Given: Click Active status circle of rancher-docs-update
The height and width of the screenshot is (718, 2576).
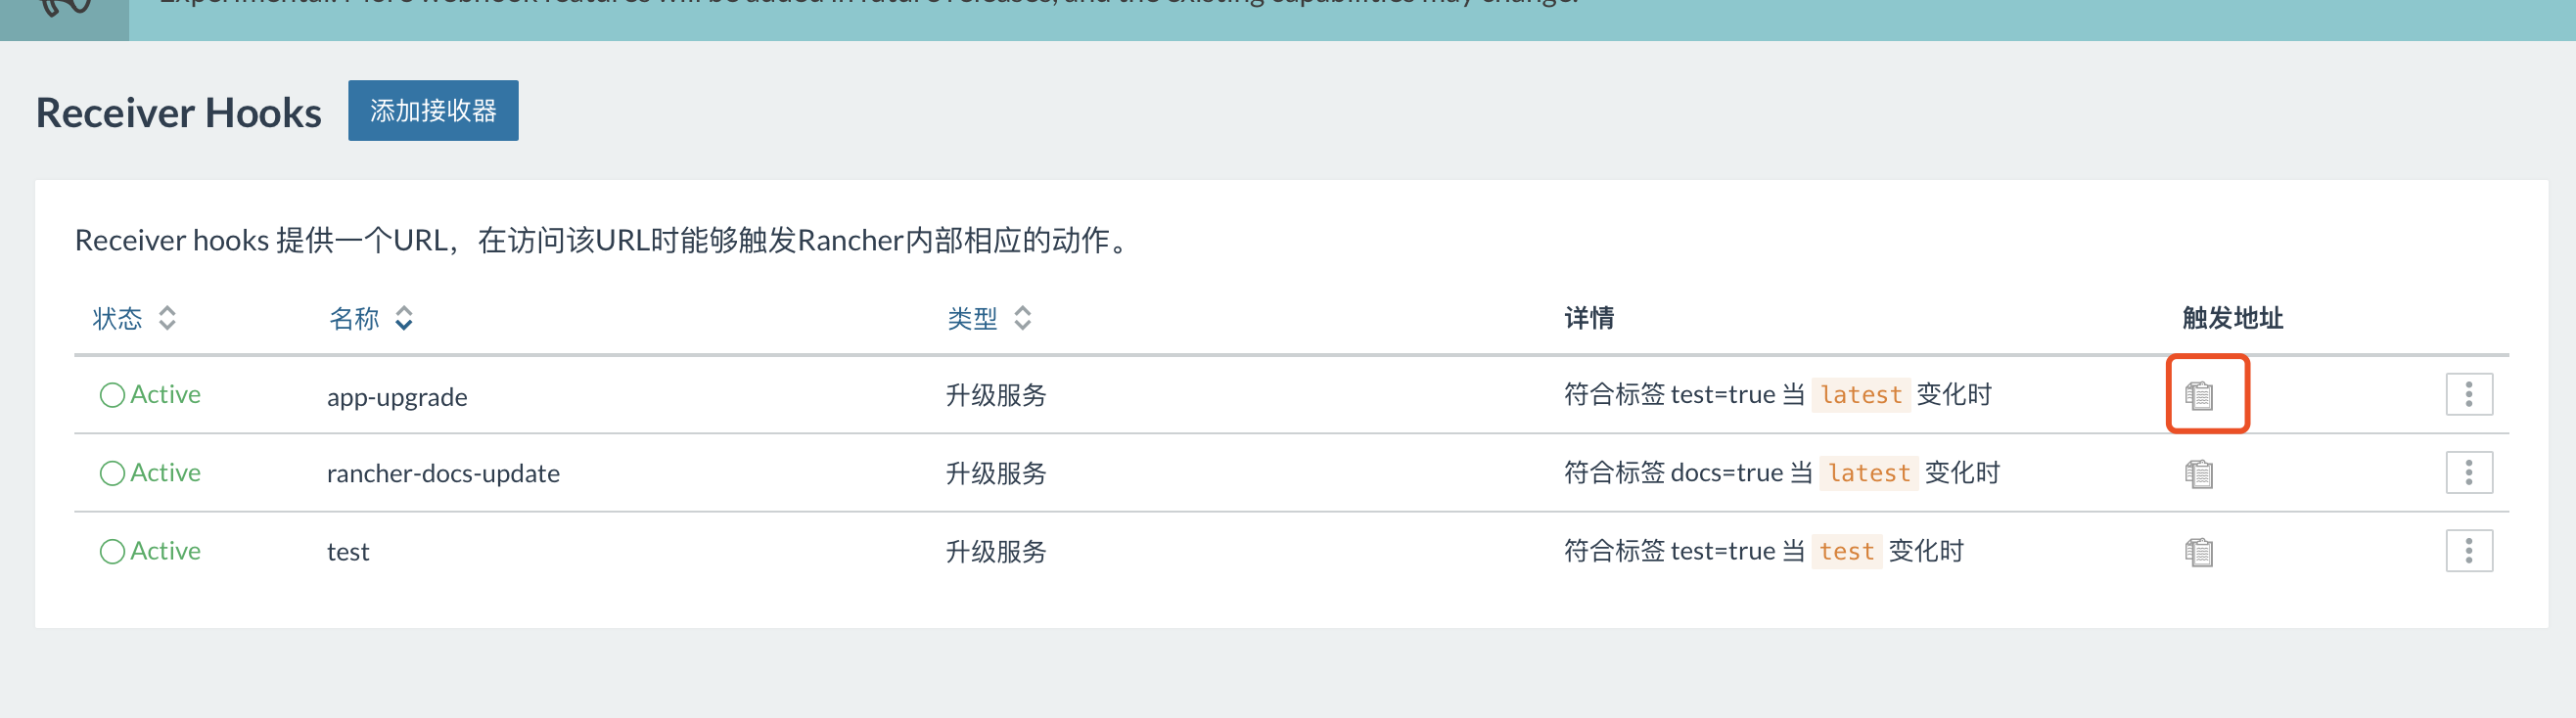Looking at the screenshot, I should (x=112, y=473).
